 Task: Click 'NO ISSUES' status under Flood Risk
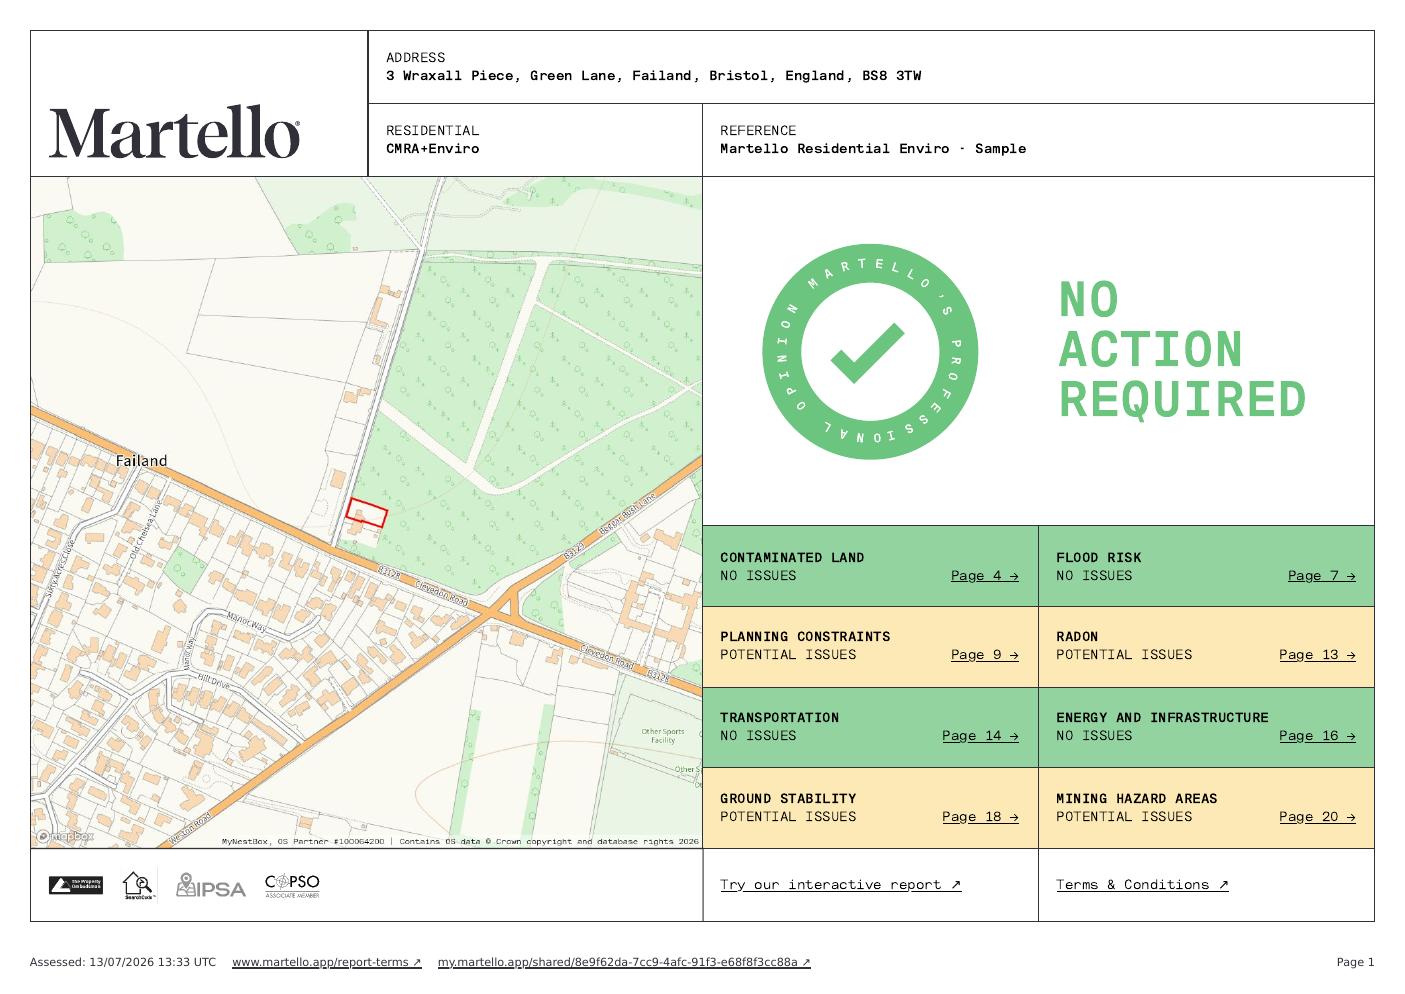click(1094, 575)
